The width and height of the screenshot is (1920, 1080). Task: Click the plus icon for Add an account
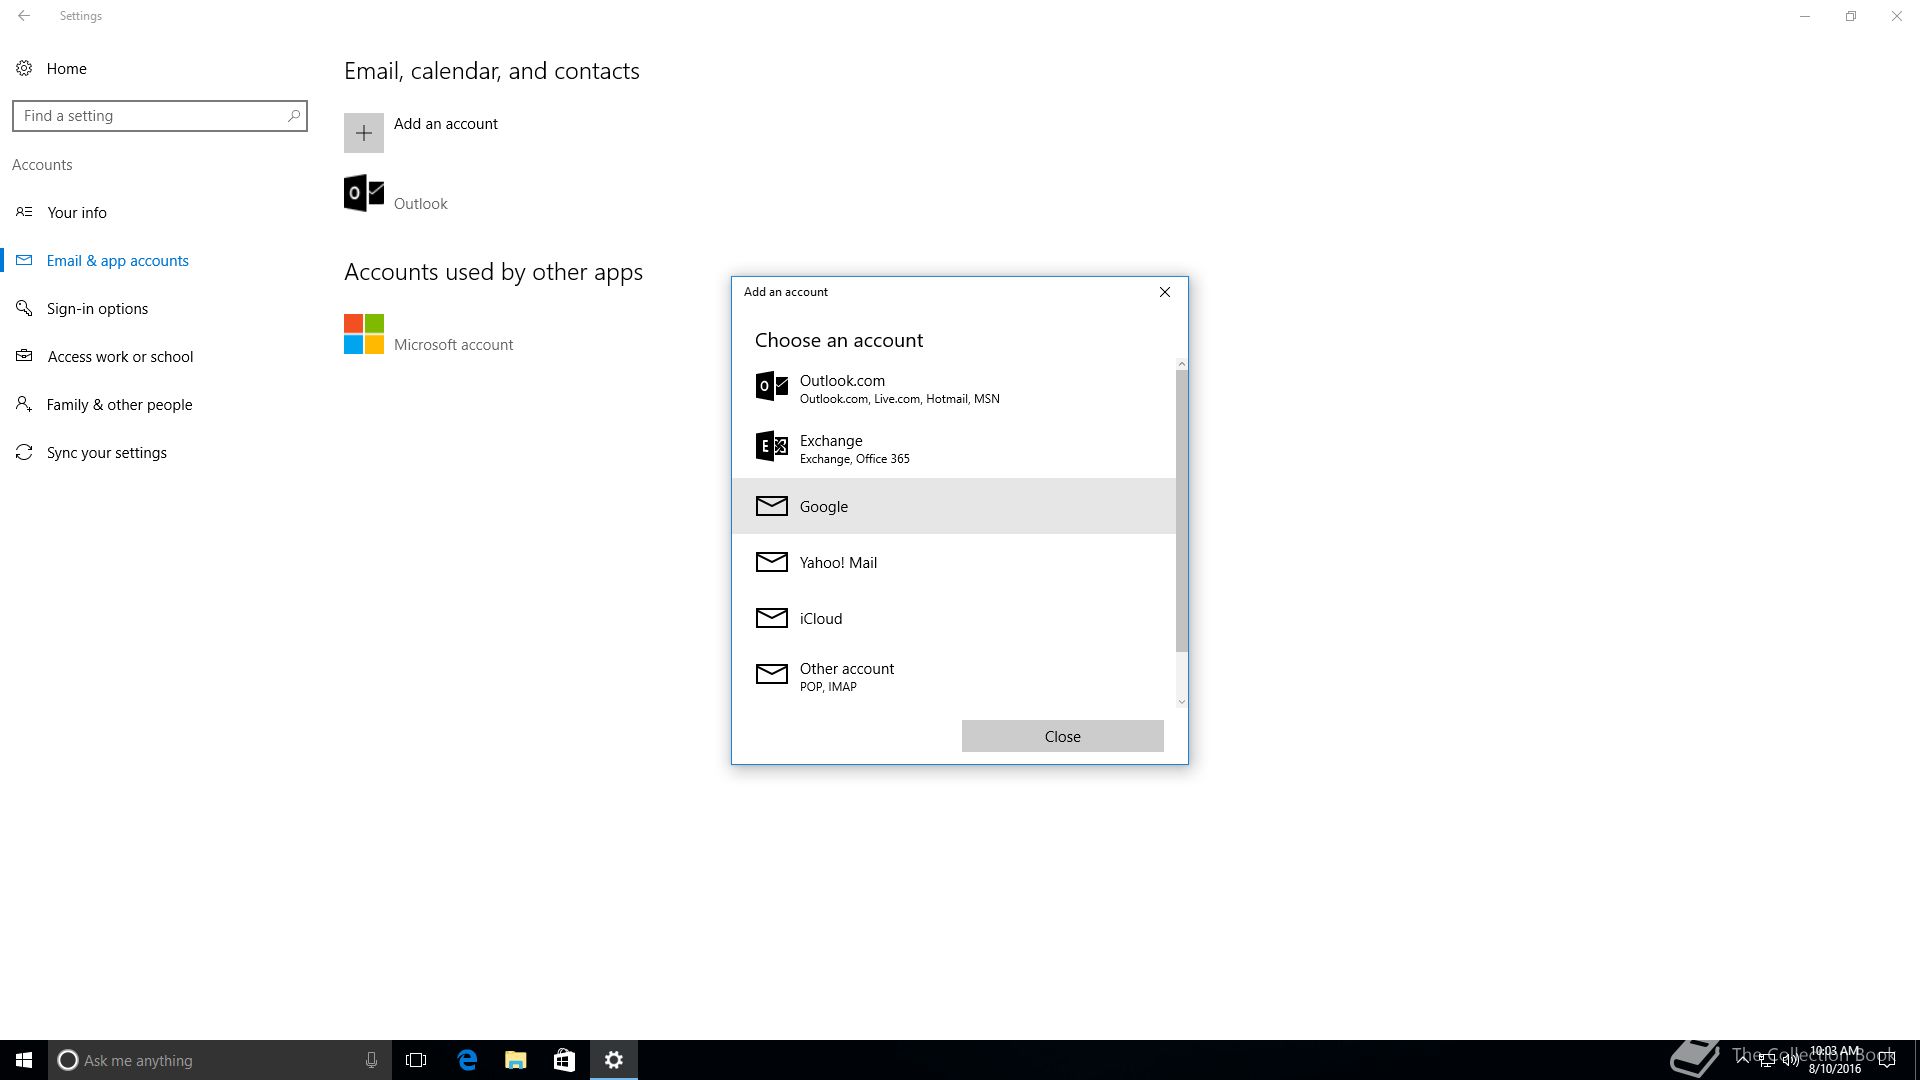coord(364,133)
